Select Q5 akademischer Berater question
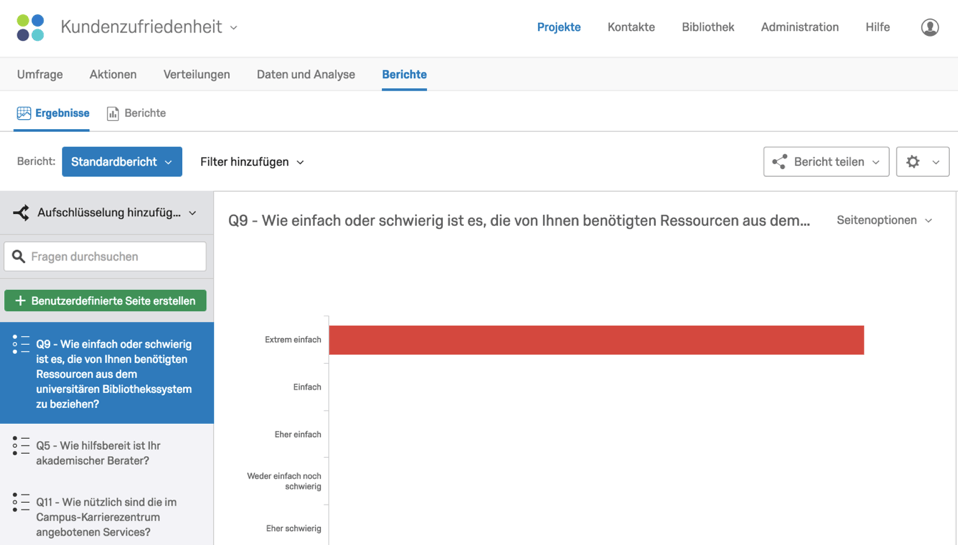This screenshot has height=545, width=958. pyautogui.click(x=107, y=453)
